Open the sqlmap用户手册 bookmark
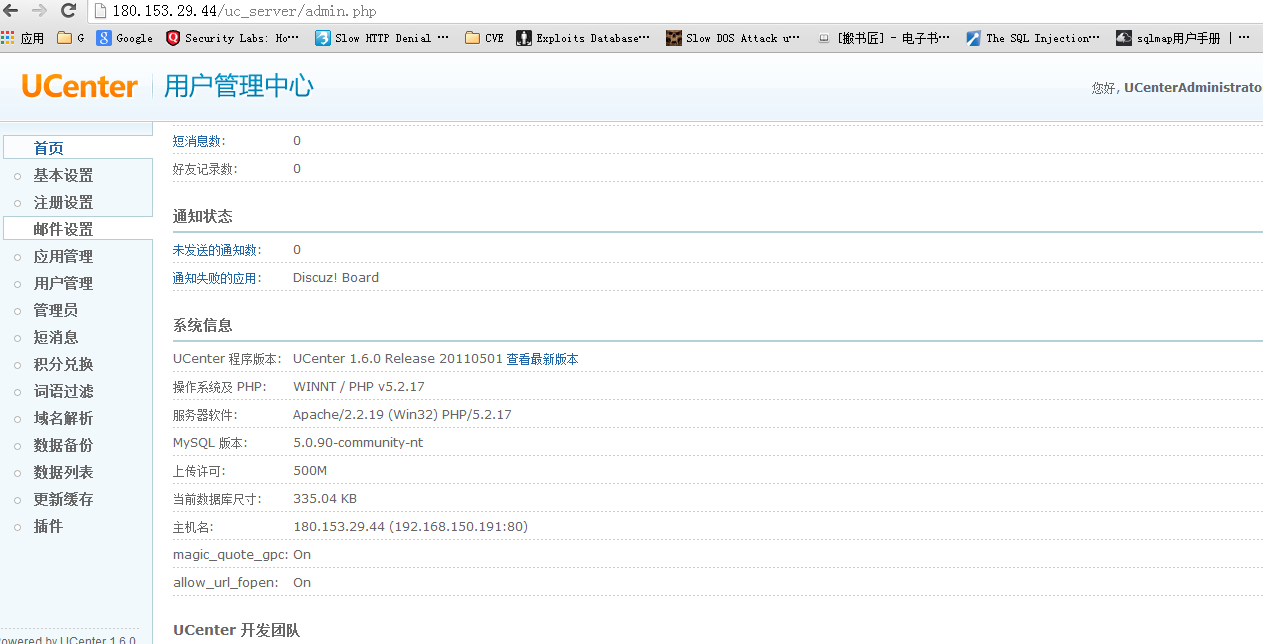Viewport: 1263px width, 644px height. tap(1169, 38)
